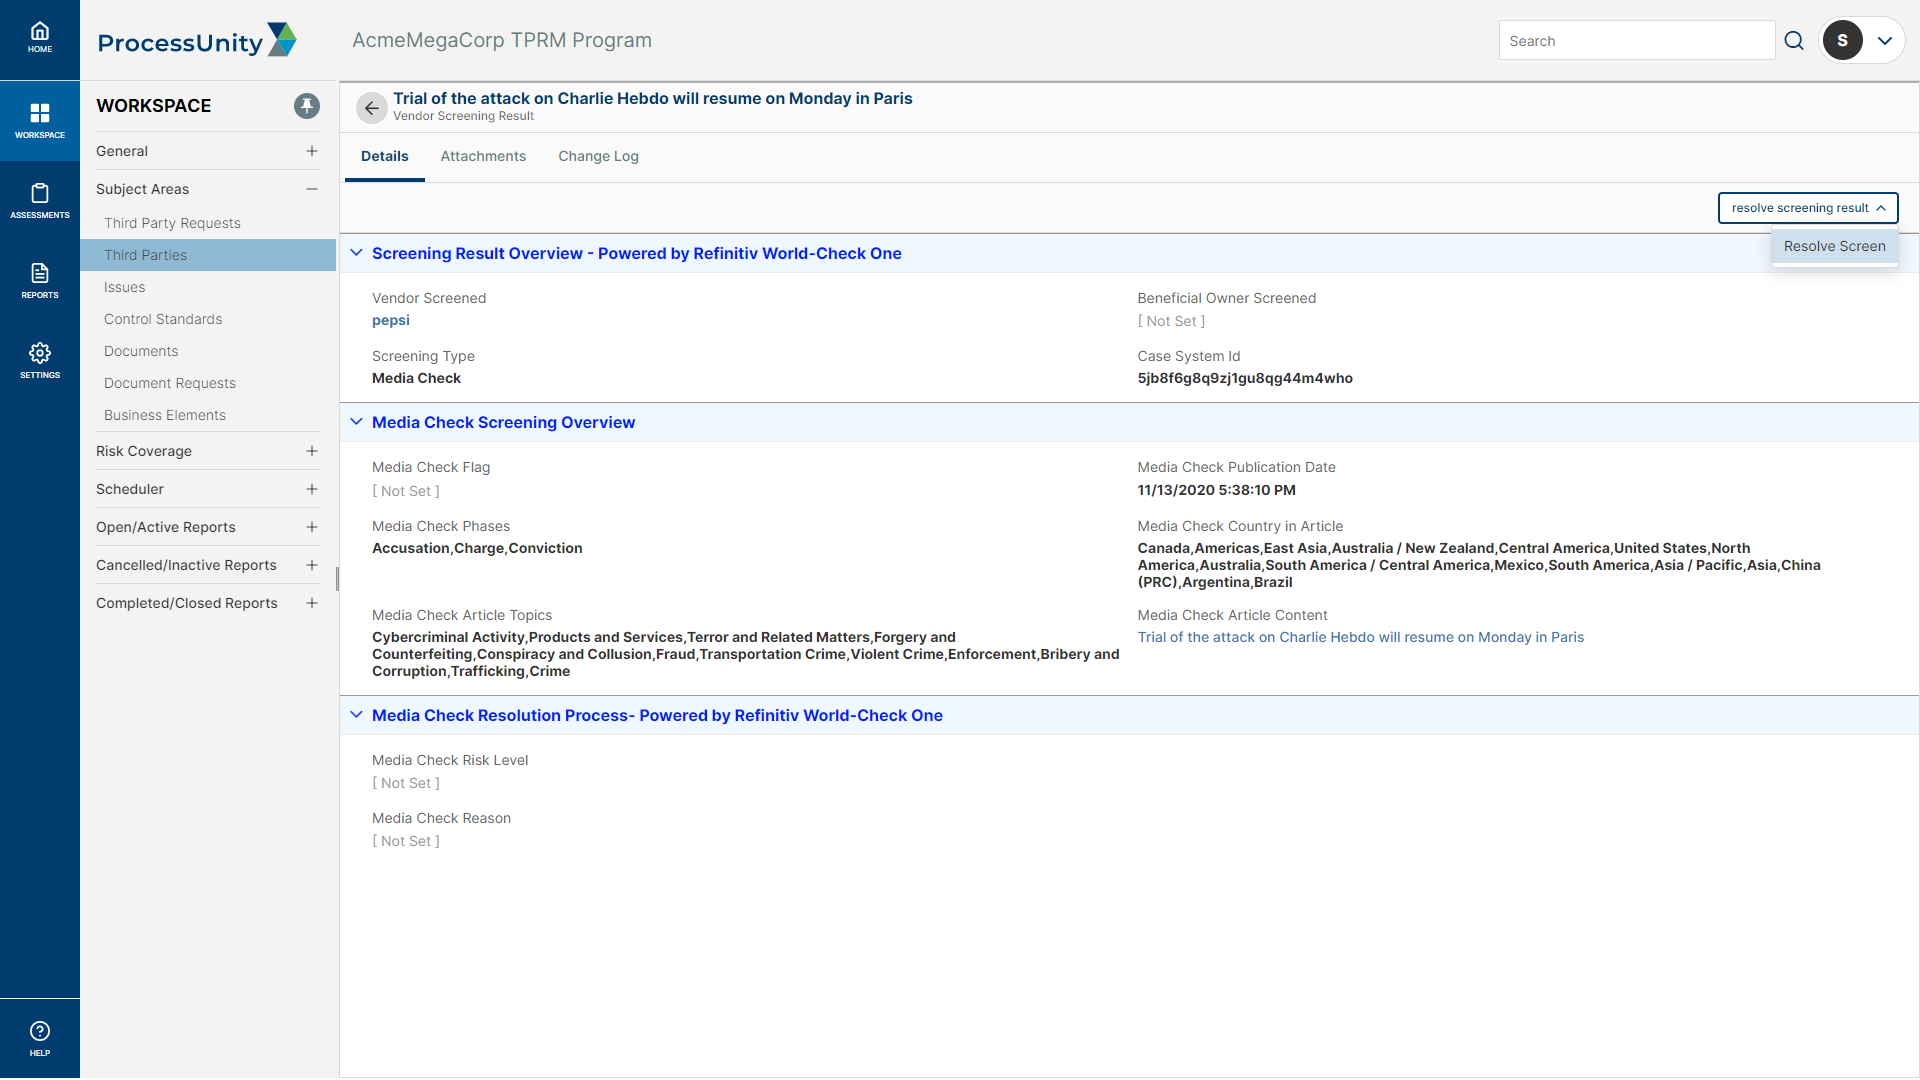The image size is (1920, 1080).
Task: Click the Accusation,Charge,Conviction phases value
Action: (477, 548)
